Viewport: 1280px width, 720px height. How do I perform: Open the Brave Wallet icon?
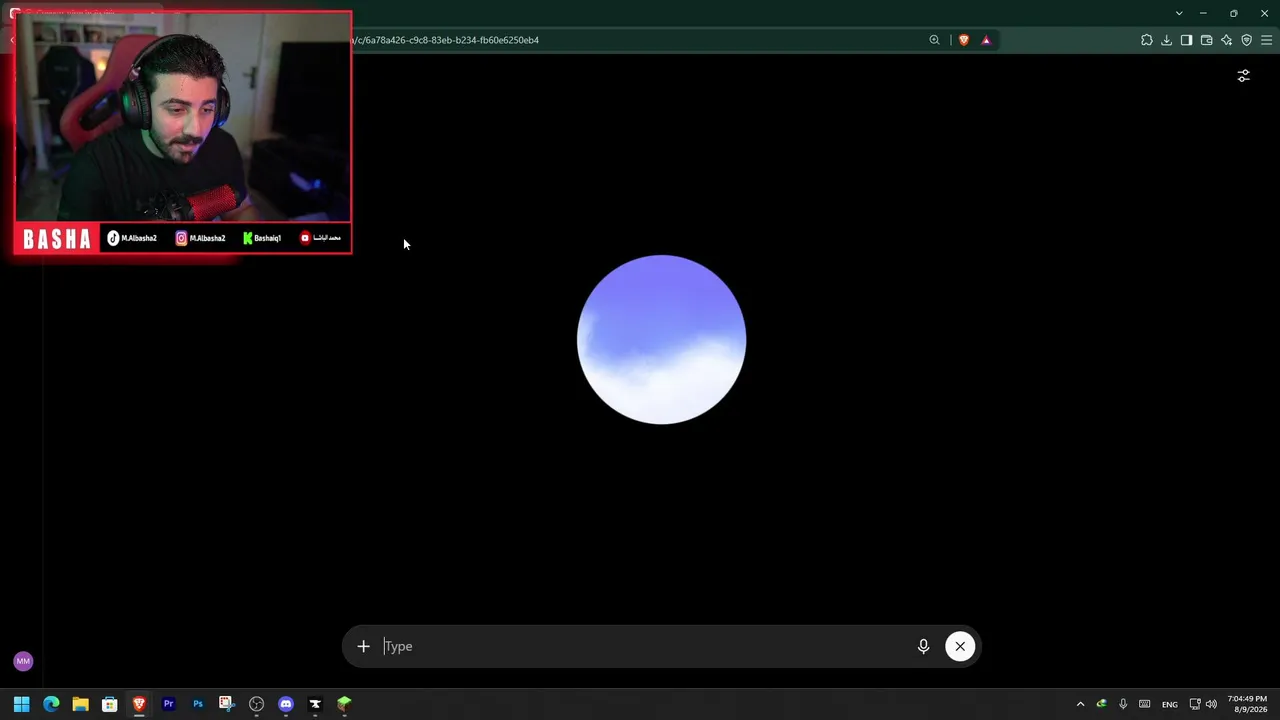(1206, 40)
